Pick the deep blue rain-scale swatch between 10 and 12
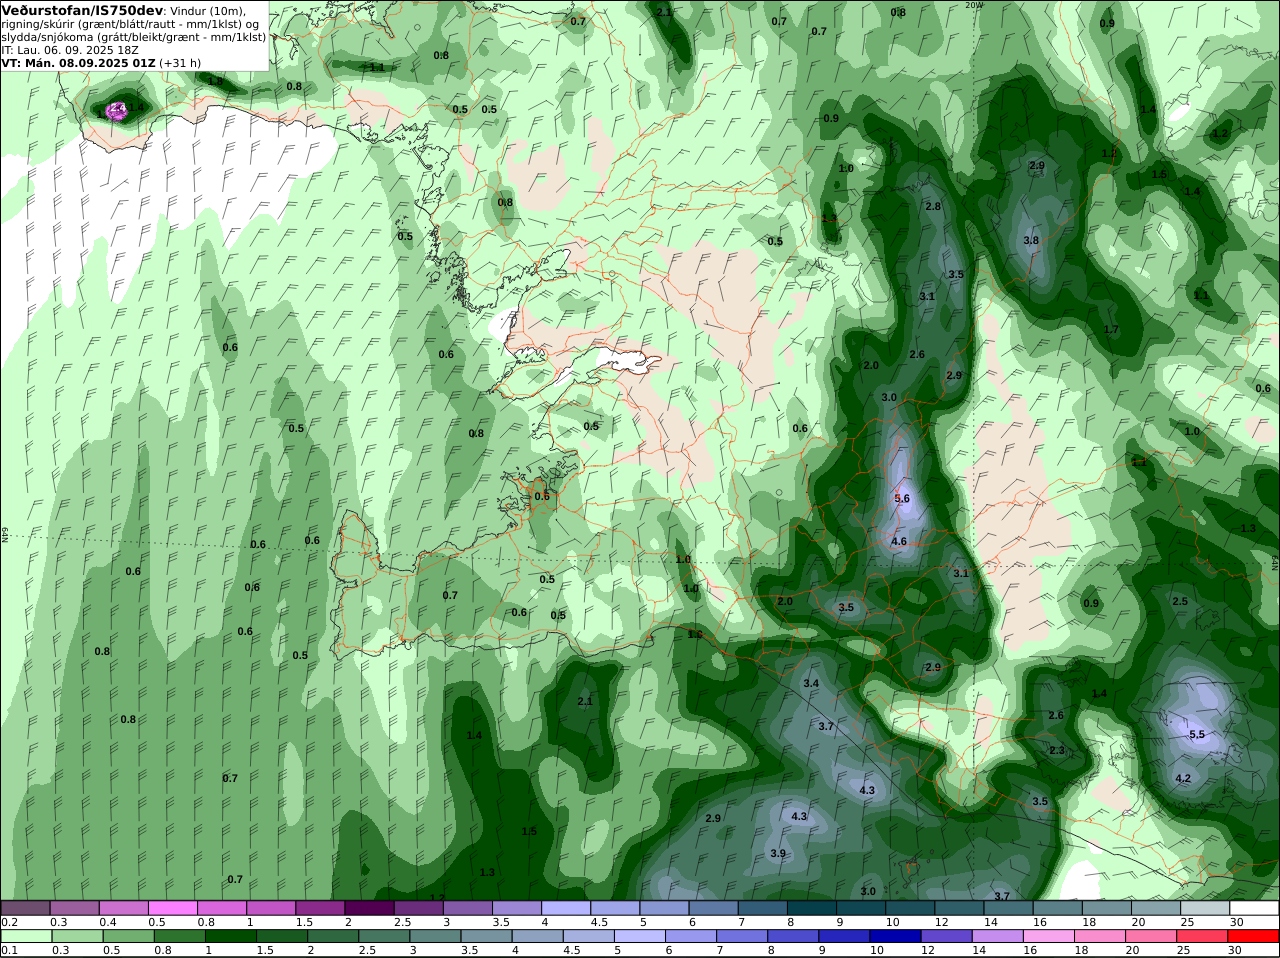Screen dimensions: 1280x958 point(896,936)
